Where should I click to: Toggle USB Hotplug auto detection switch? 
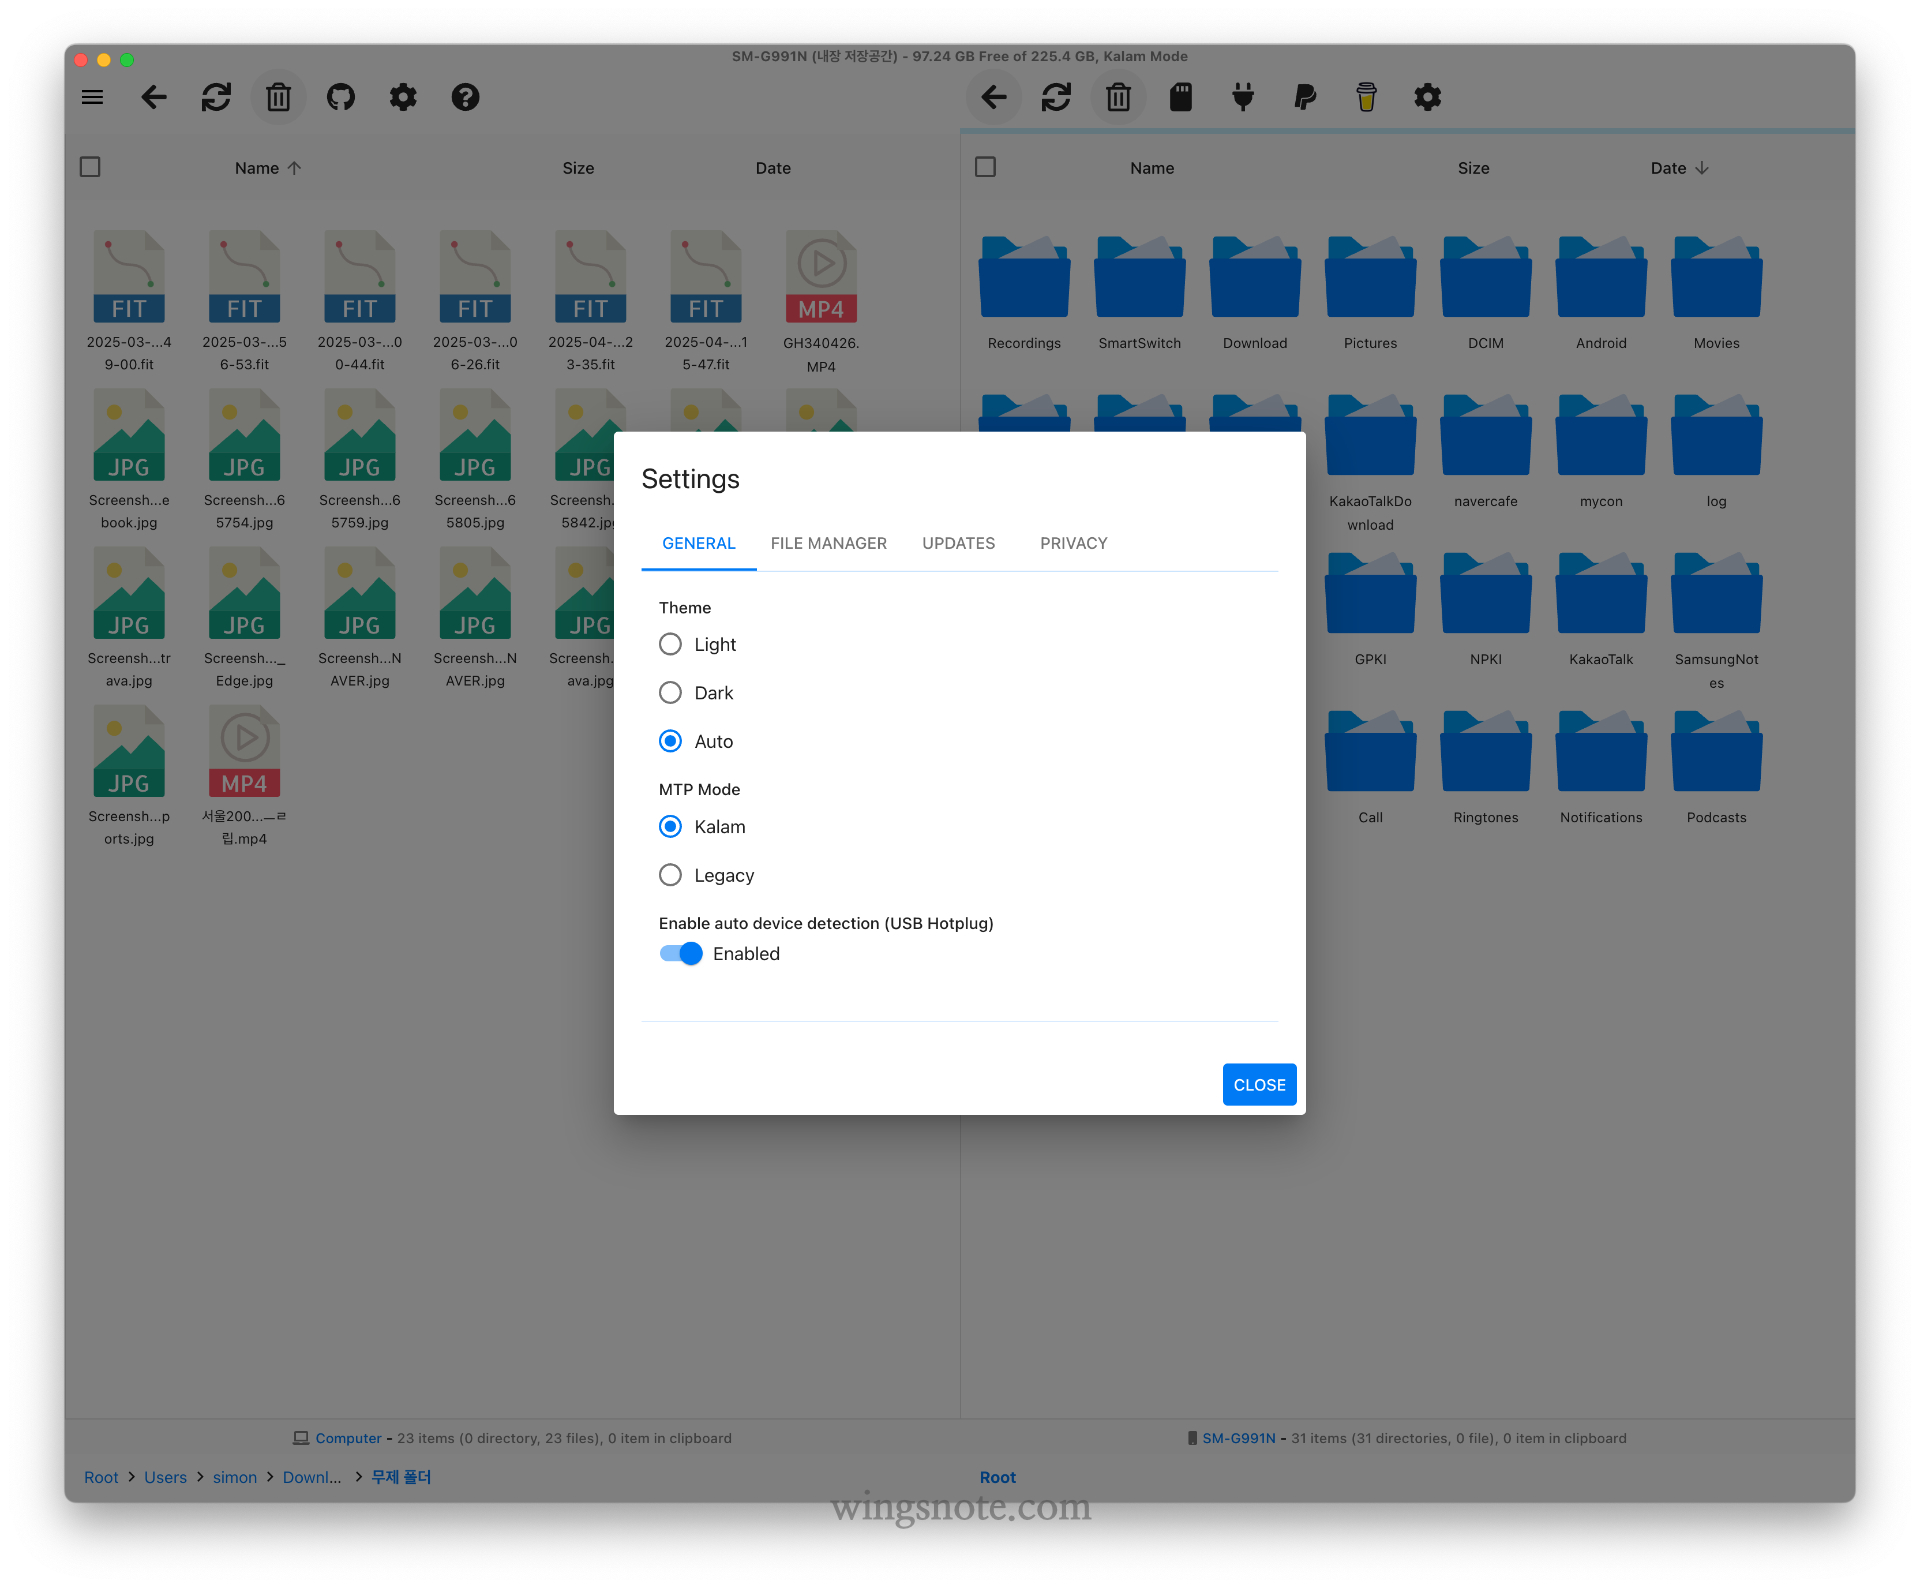point(681,954)
